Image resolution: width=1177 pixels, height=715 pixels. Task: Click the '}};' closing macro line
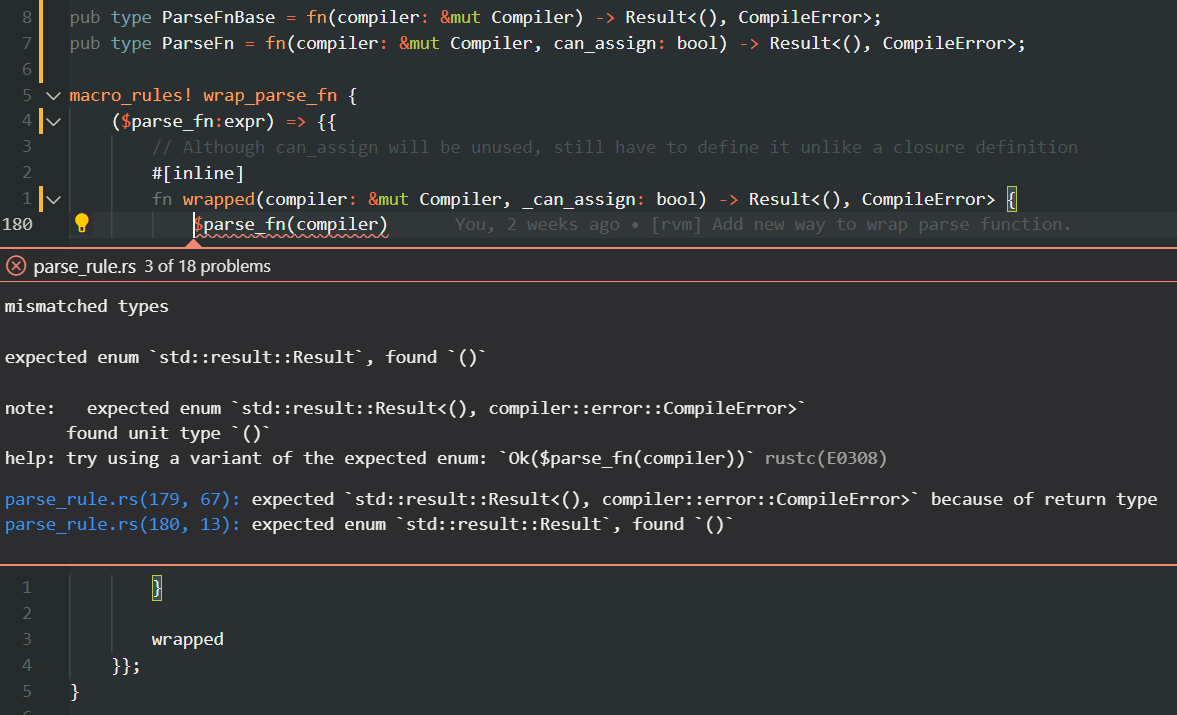126,665
